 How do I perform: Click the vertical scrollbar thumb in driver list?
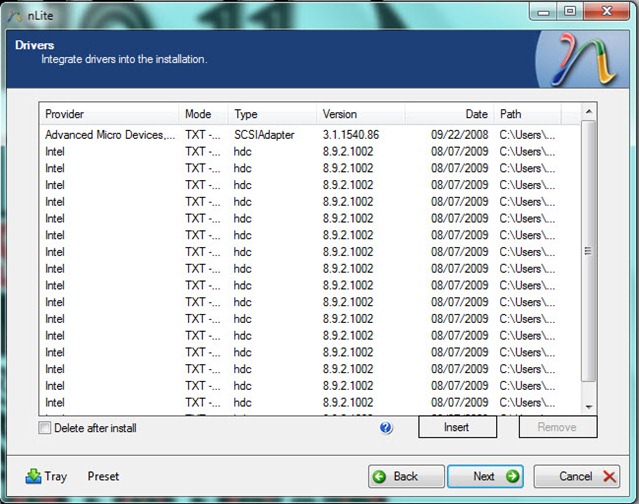click(x=588, y=250)
